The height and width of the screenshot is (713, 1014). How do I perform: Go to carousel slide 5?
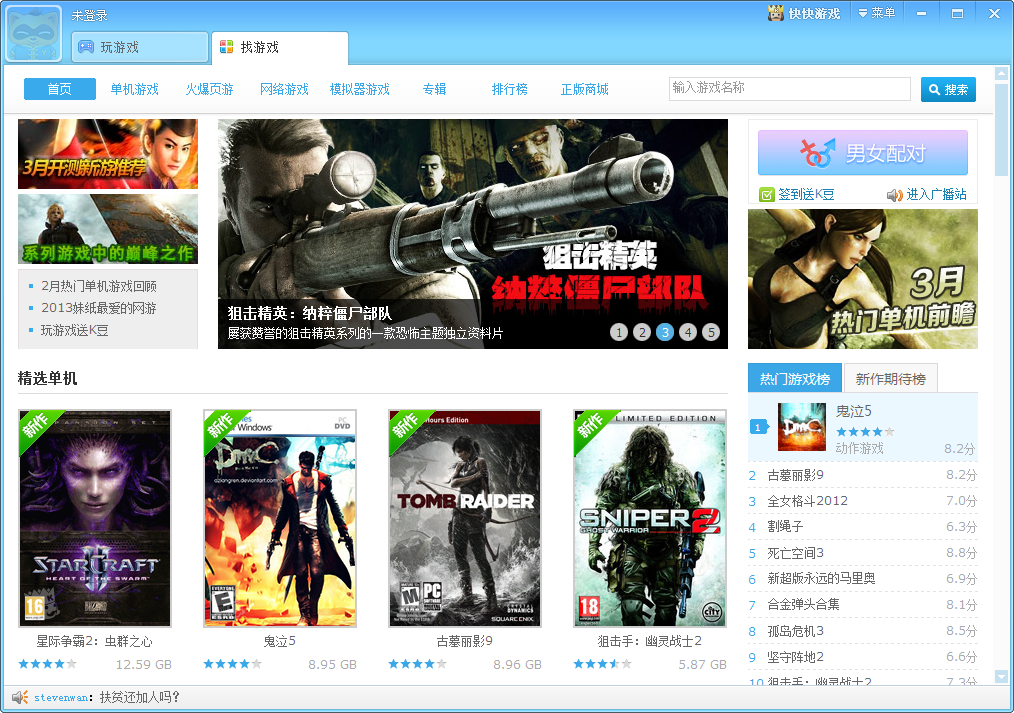711,332
